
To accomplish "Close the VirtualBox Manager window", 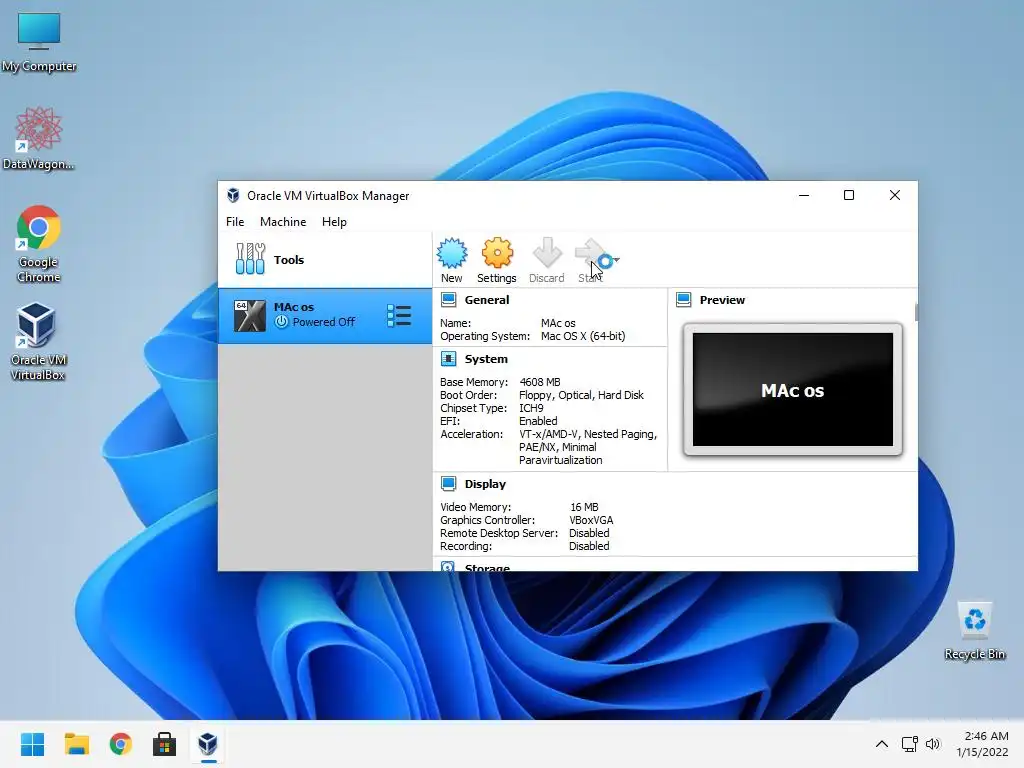I will (895, 195).
